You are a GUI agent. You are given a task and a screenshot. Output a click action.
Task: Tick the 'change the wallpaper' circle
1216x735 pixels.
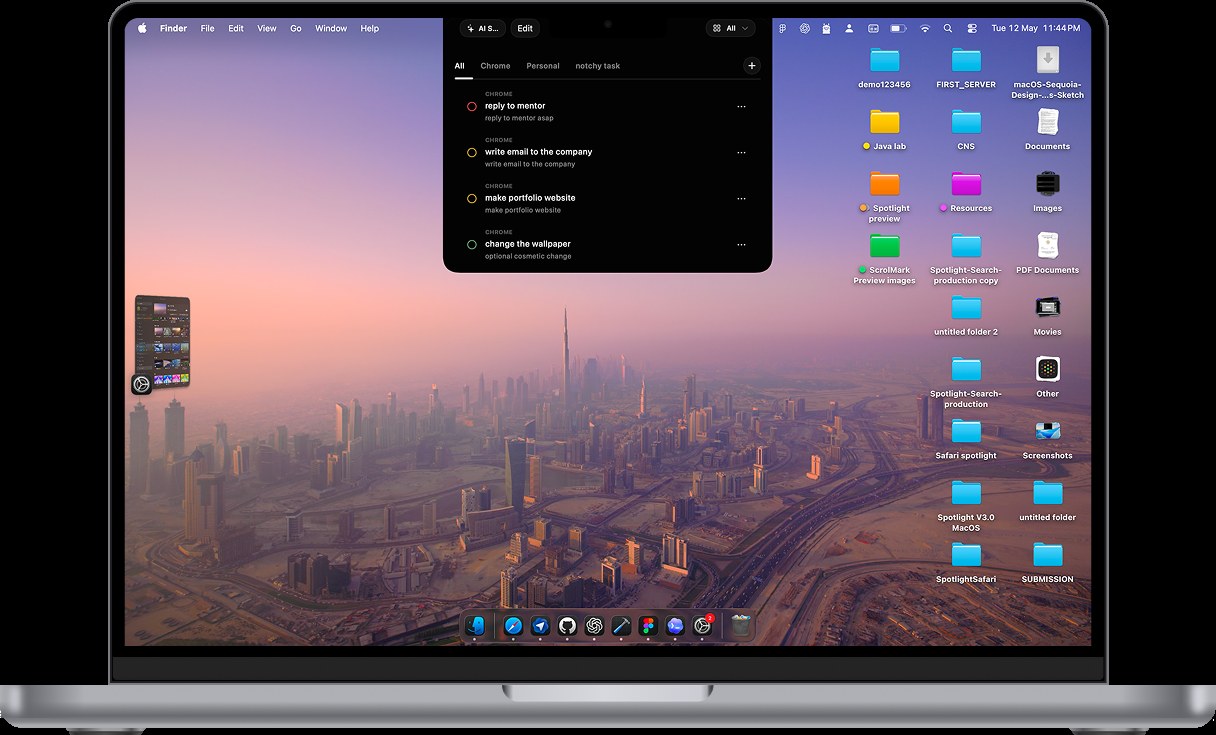(472, 244)
